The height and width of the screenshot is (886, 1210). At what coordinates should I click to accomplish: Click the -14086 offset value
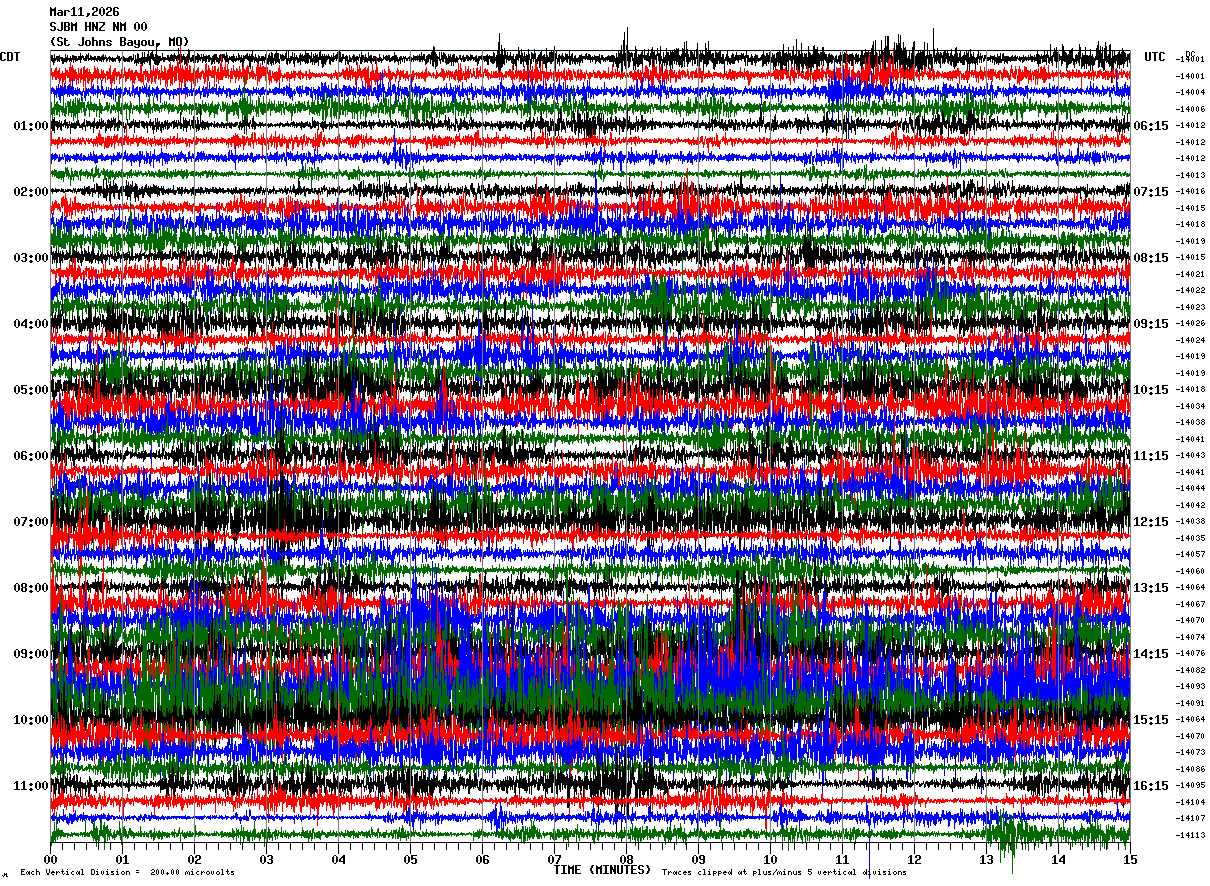point(1190,769)
